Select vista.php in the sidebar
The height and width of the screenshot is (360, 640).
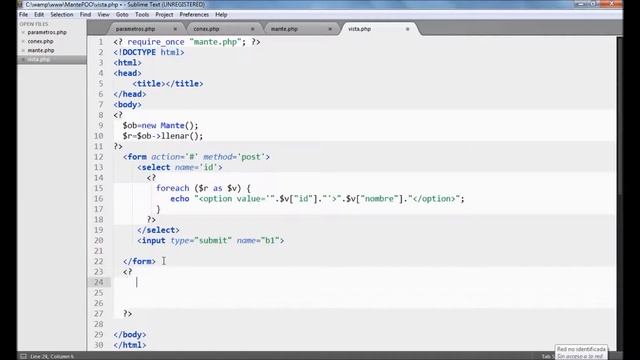tap(38, 60)
